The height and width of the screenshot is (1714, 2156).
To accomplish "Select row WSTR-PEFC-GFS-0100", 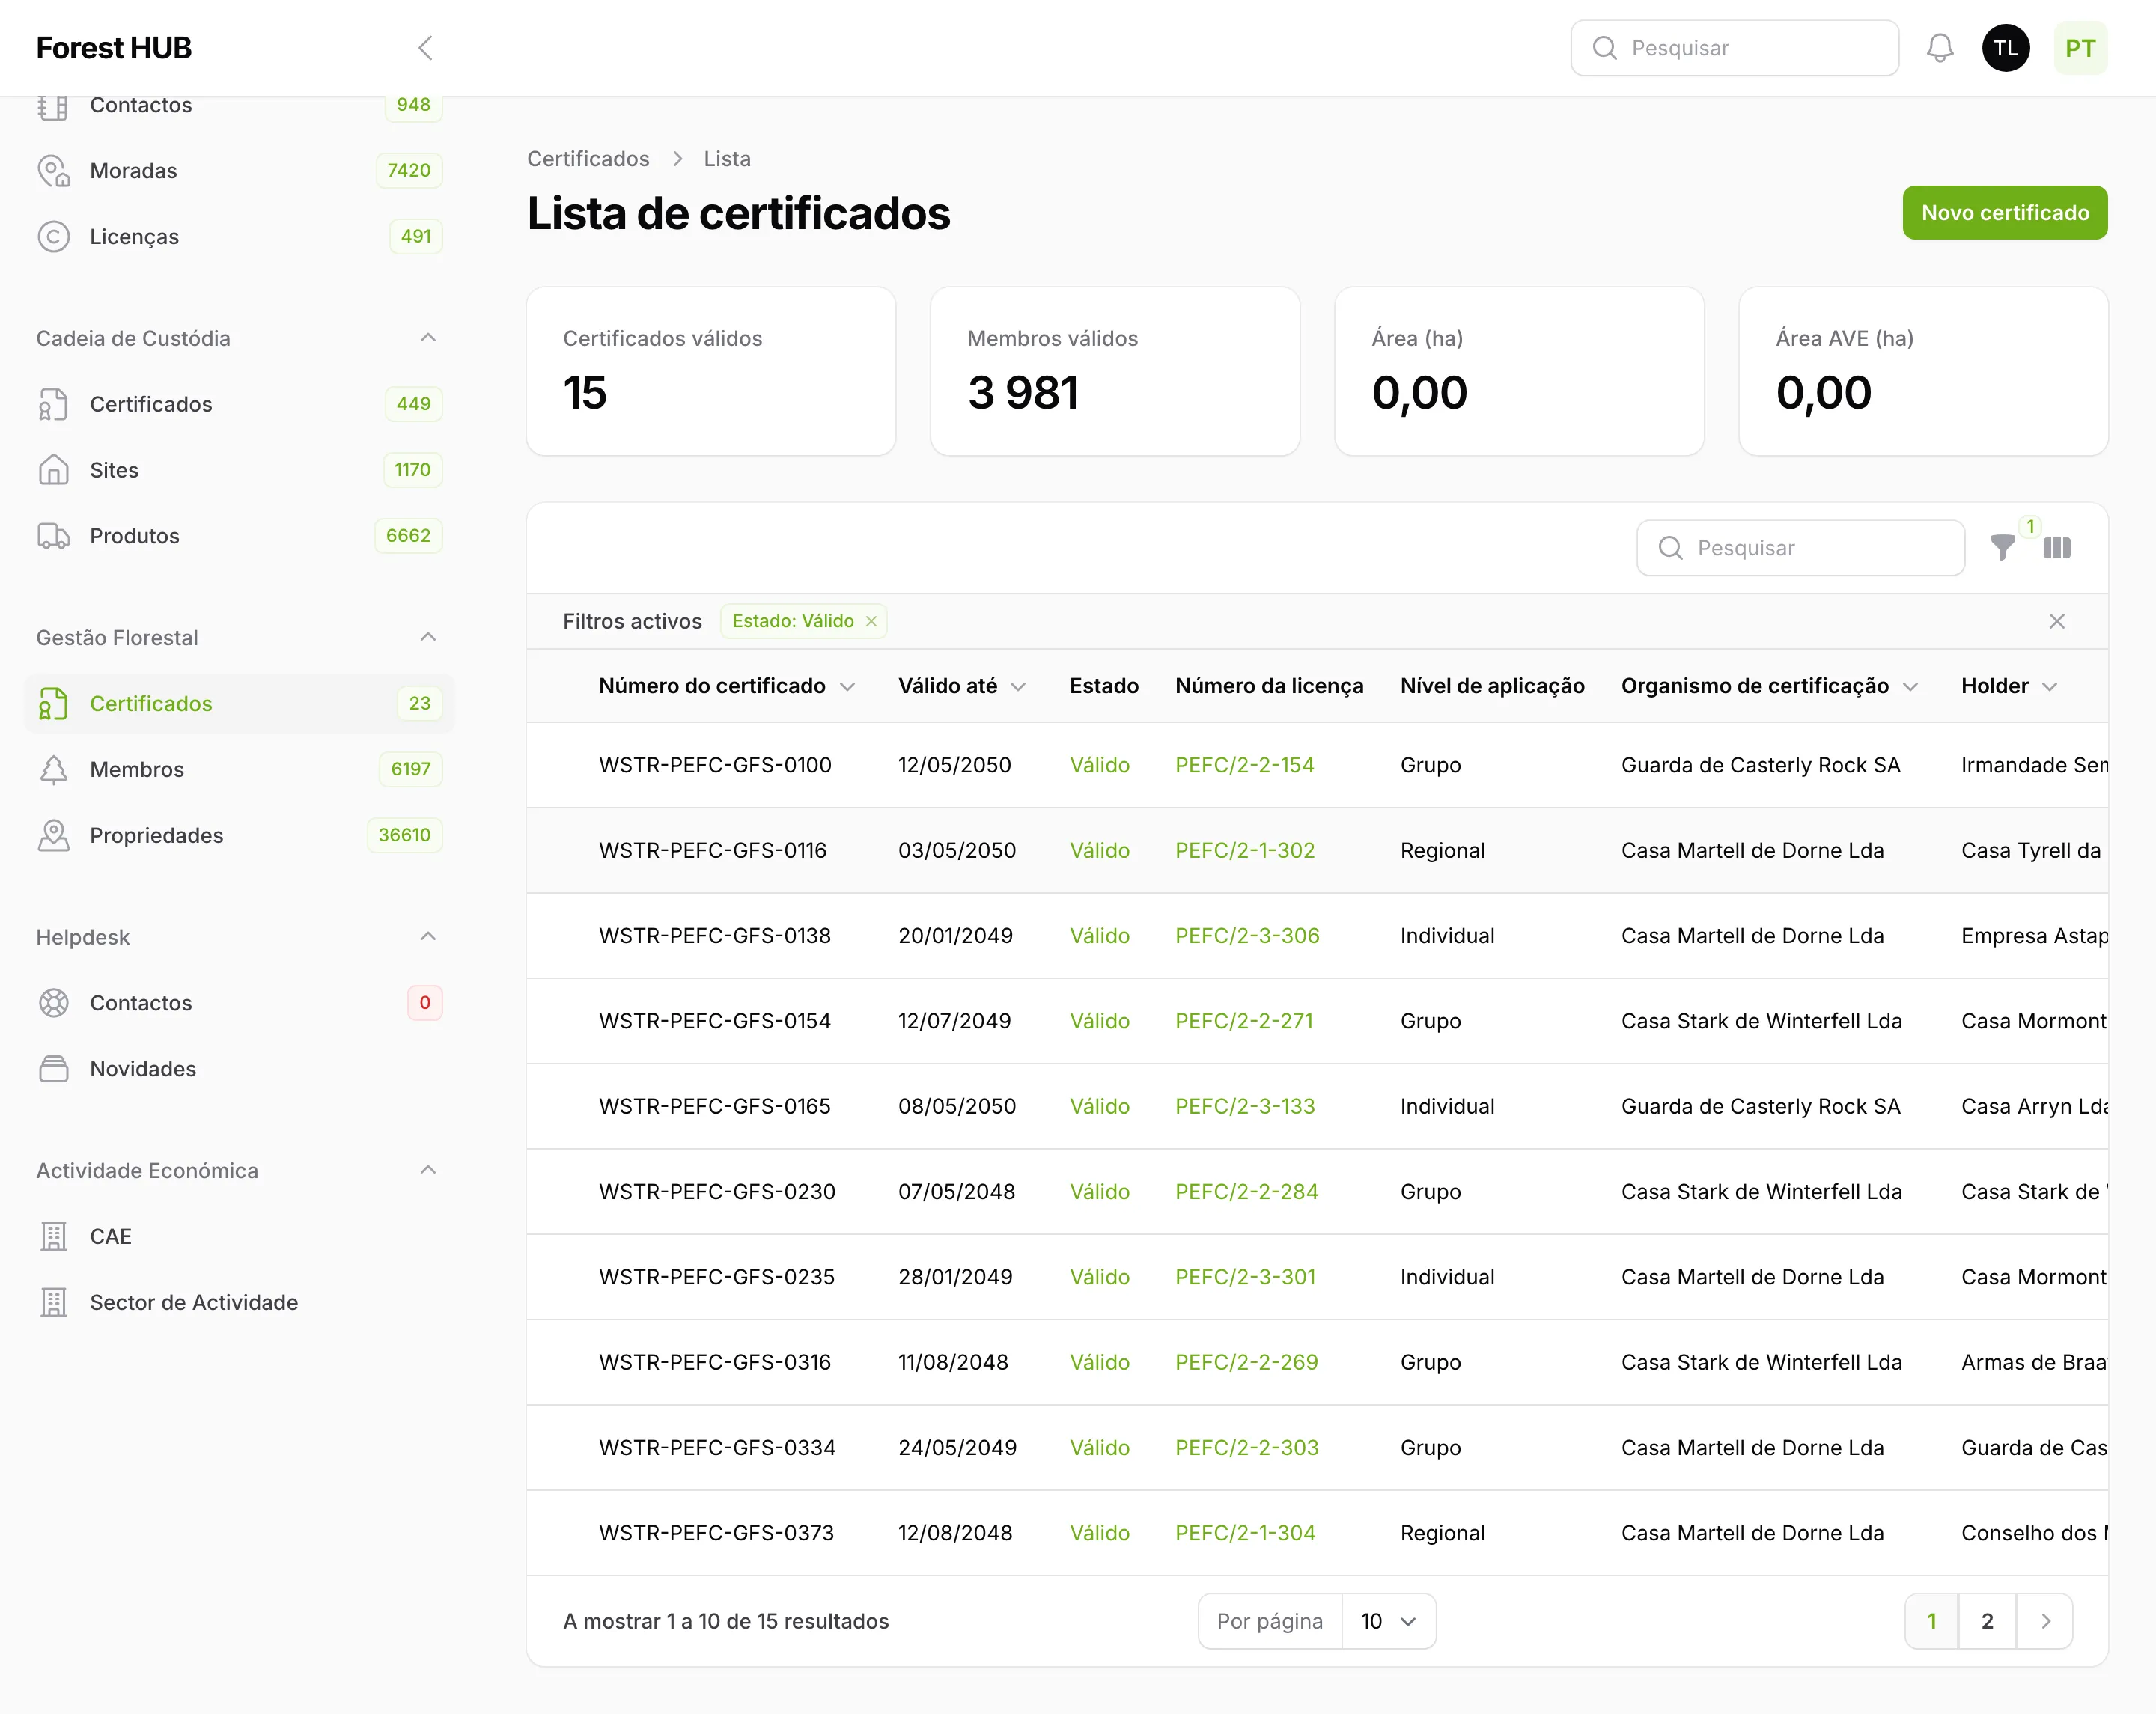I will (1317, 765).
